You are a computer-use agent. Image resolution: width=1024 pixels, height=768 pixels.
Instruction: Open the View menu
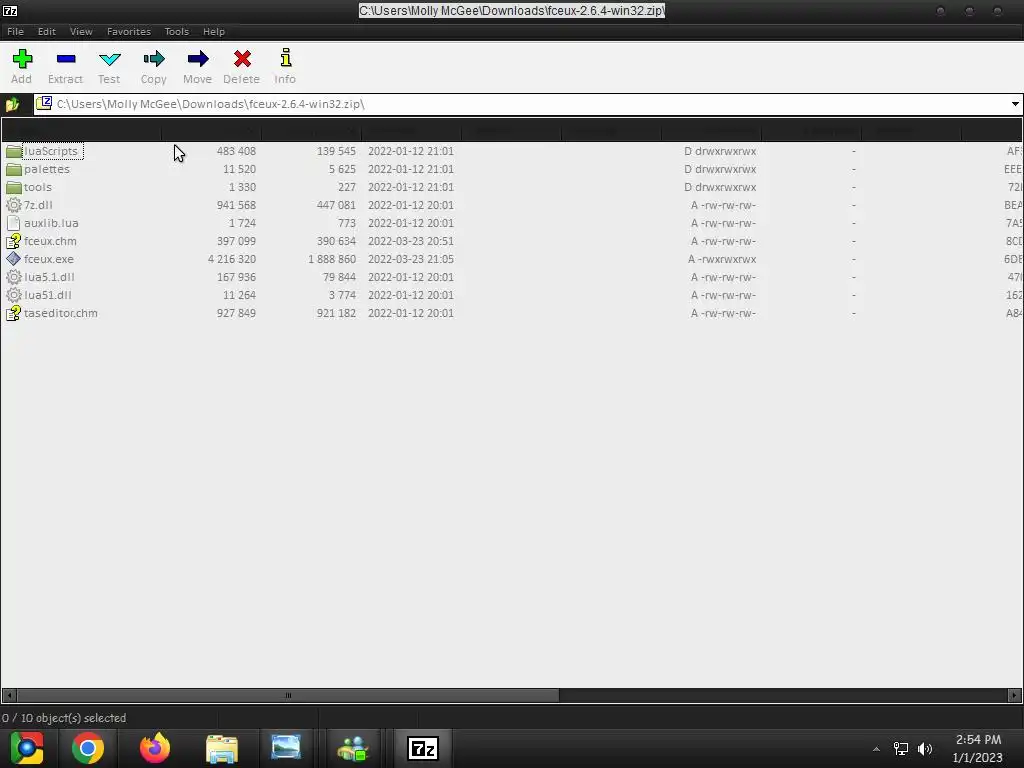point(81,31)
